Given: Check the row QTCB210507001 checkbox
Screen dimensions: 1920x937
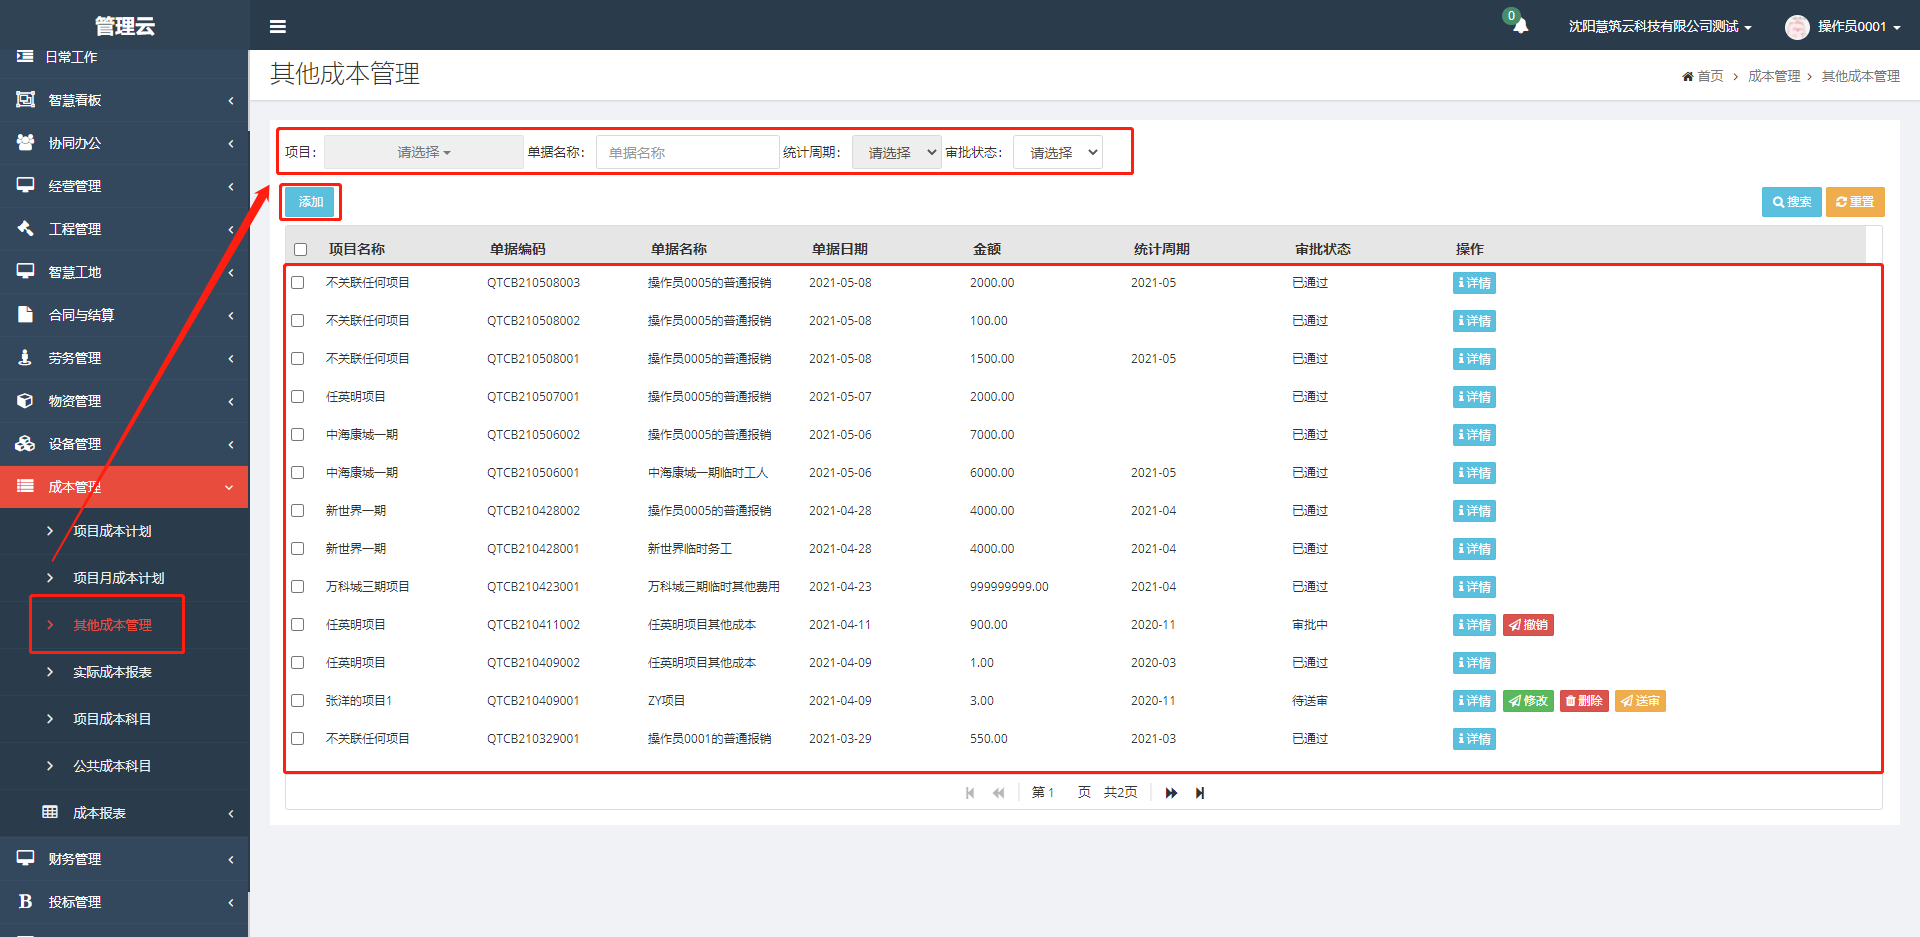Looking at the screenshot, I should [298, 397].
